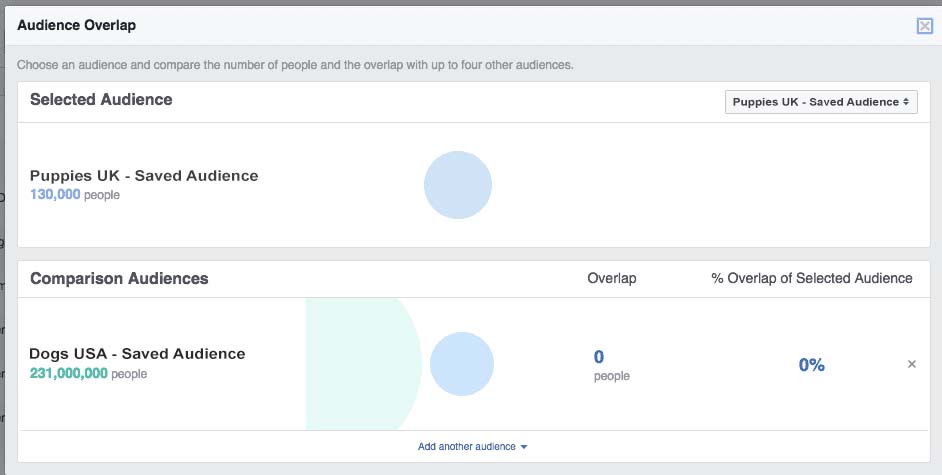Viewport: 942px width, 475px height.
Task: Click the Add another audience link
Action: [x=466, y=446]
